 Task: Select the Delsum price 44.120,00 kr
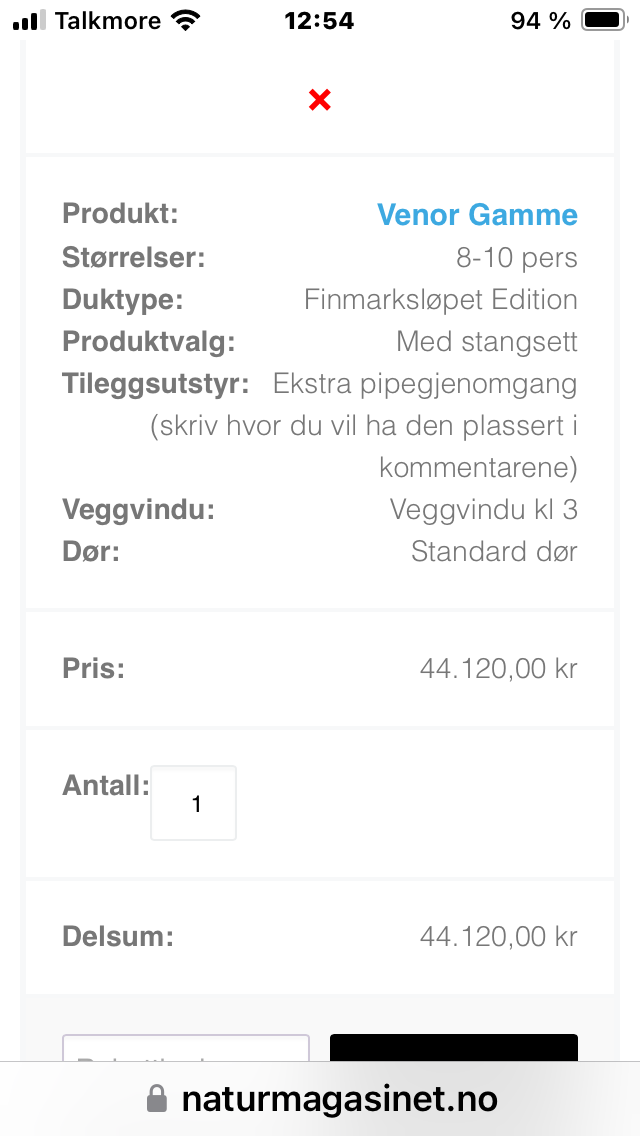[x=497, y=937]
